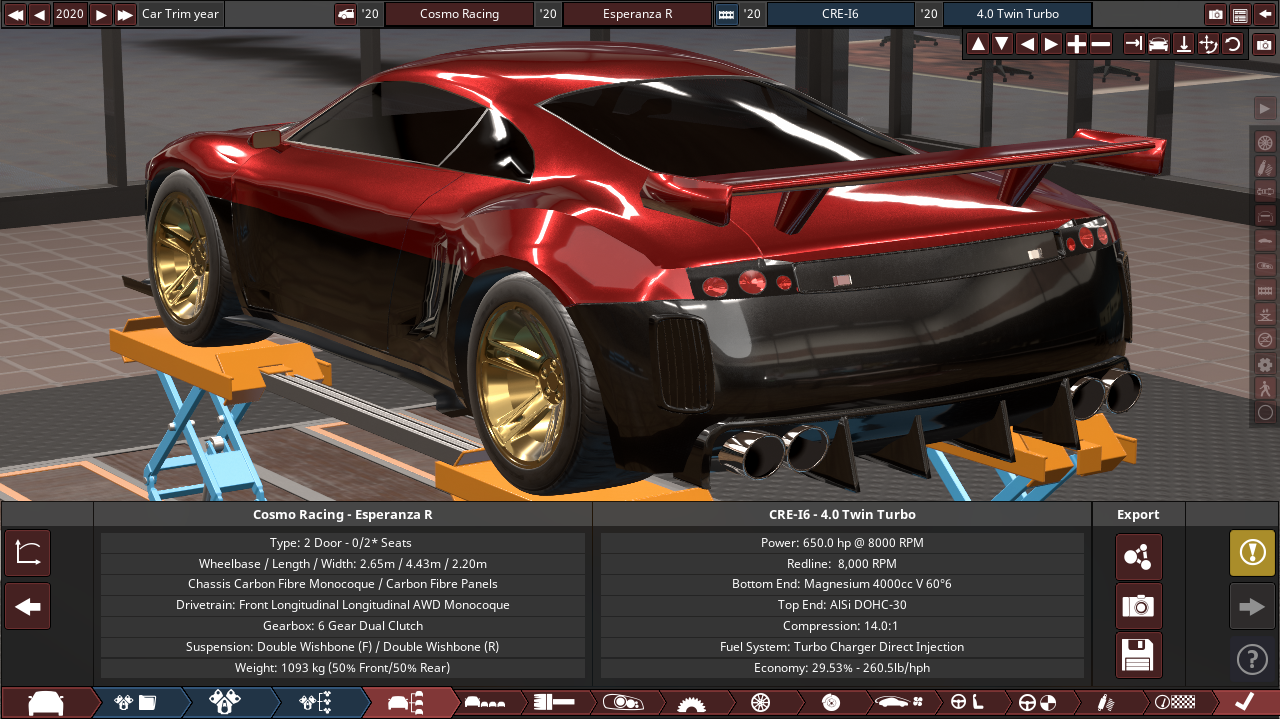Image resolution: width=1280 pixels, height=719 pixels.
Task: Toggle wheels visibility in side panel
Action: pyautogui.click(x=1265, y=142)
